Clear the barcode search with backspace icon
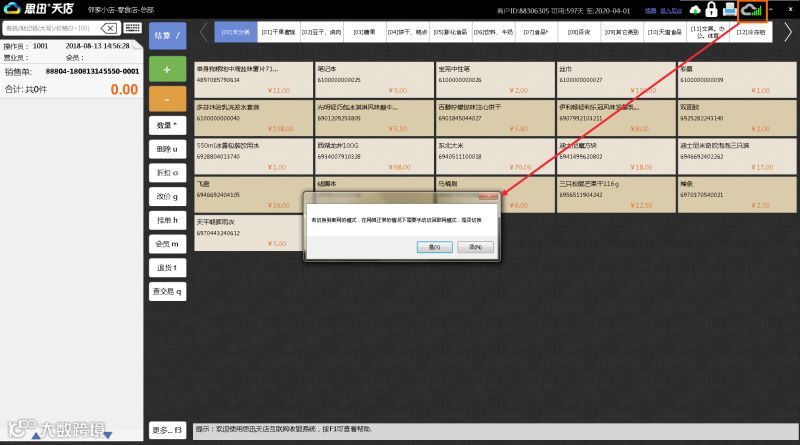This screenshot has height=445, width=800. (109, 28)
